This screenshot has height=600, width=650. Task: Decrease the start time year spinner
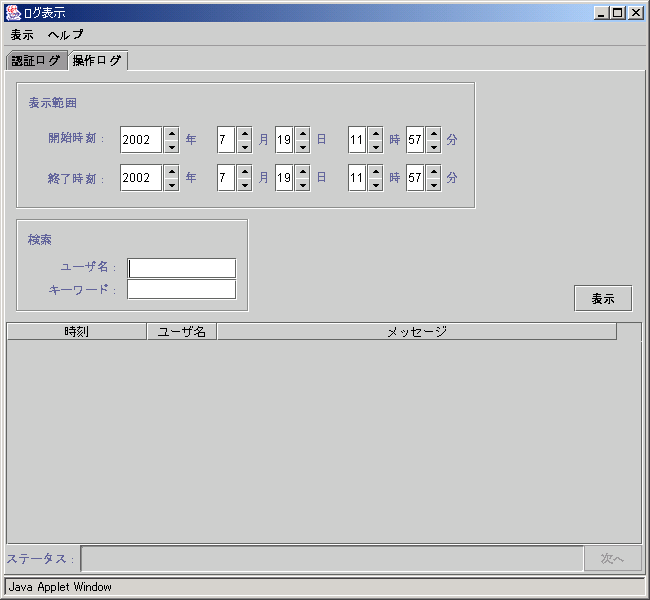[171, 146]
